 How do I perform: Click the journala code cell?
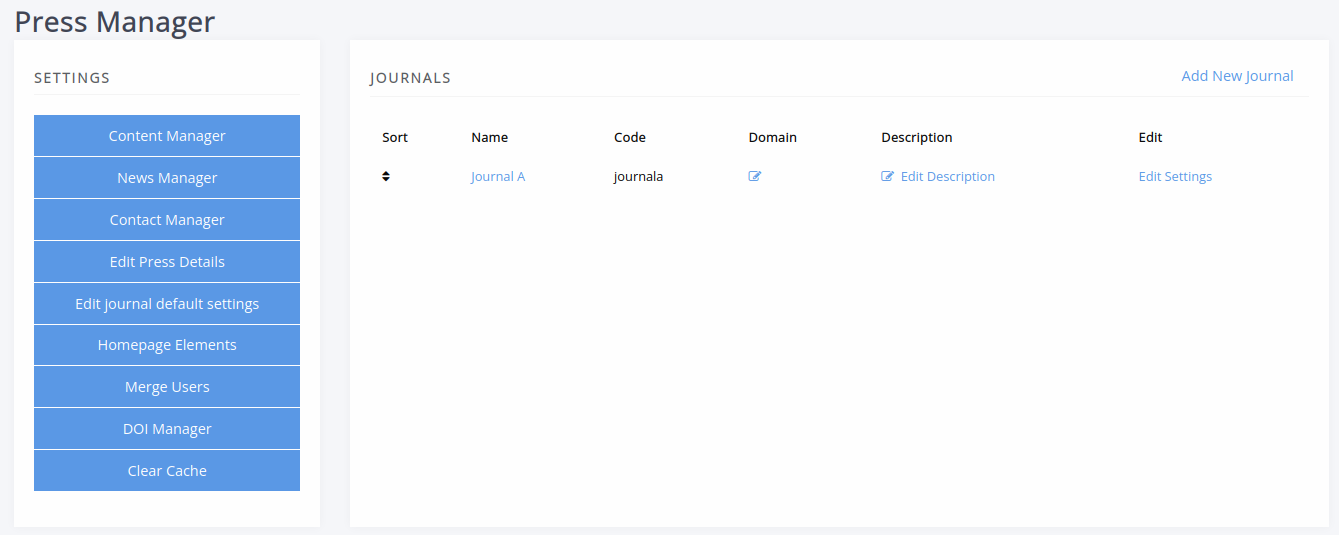click(639, 177)
